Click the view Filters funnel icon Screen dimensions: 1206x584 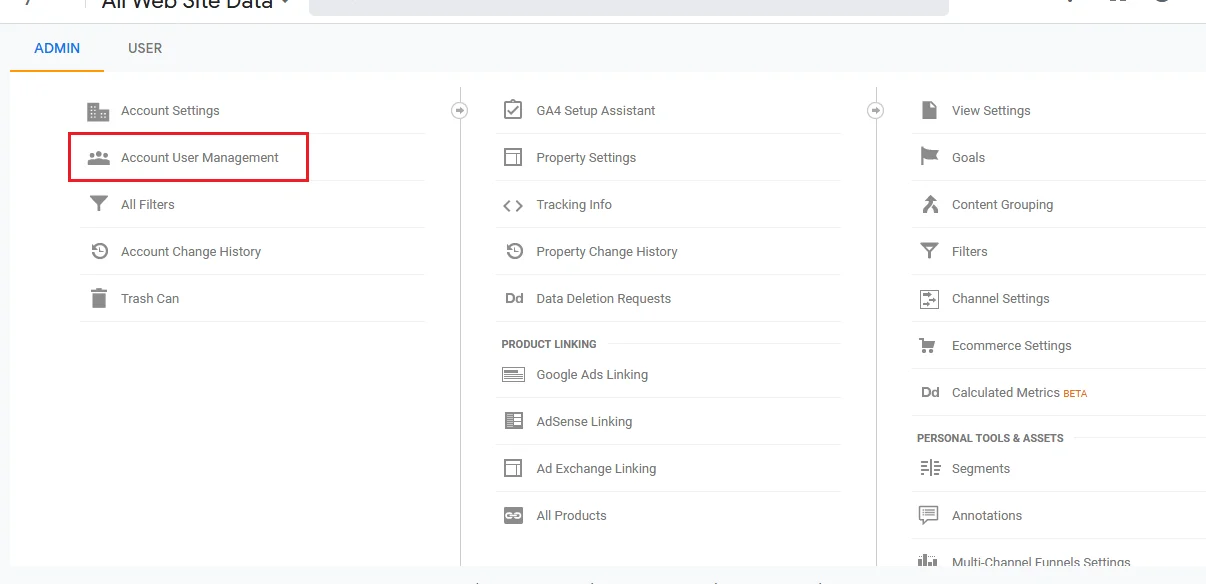[x=930, y=251]
